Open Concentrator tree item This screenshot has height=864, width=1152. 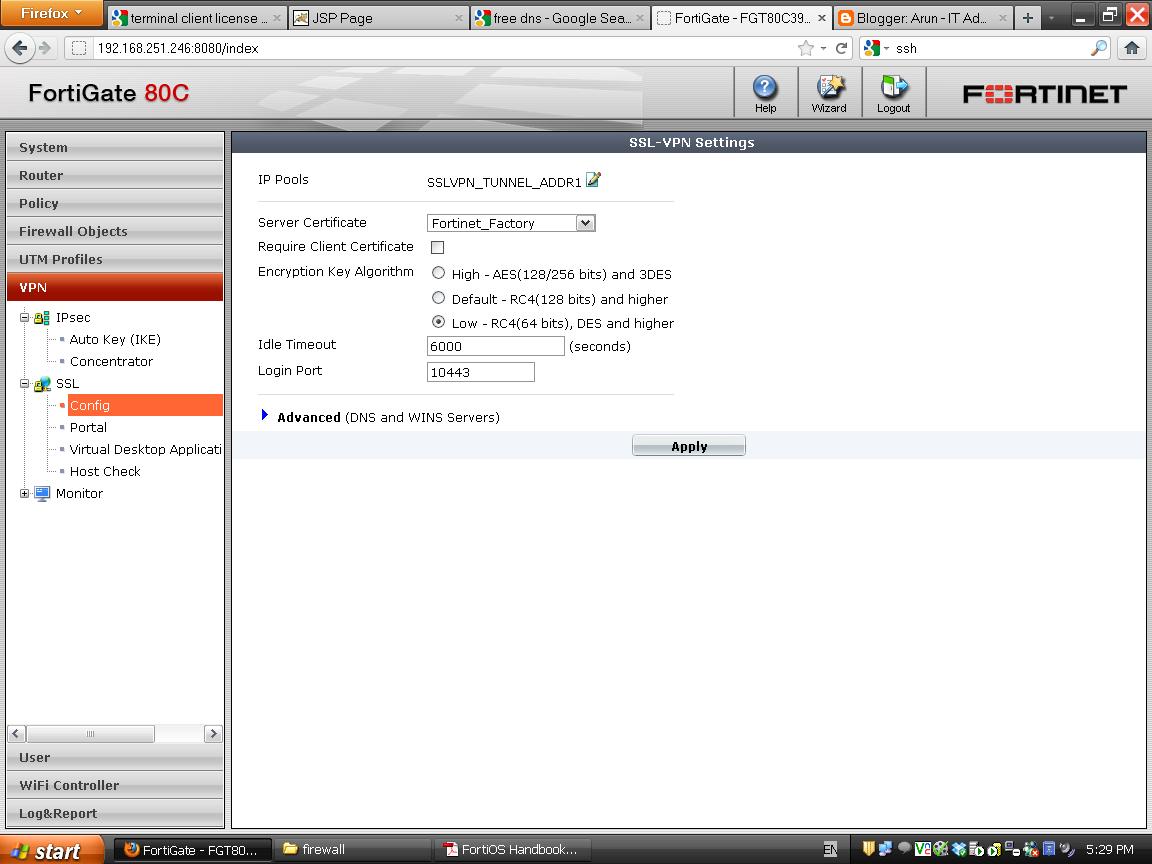[x=111, y=361]
